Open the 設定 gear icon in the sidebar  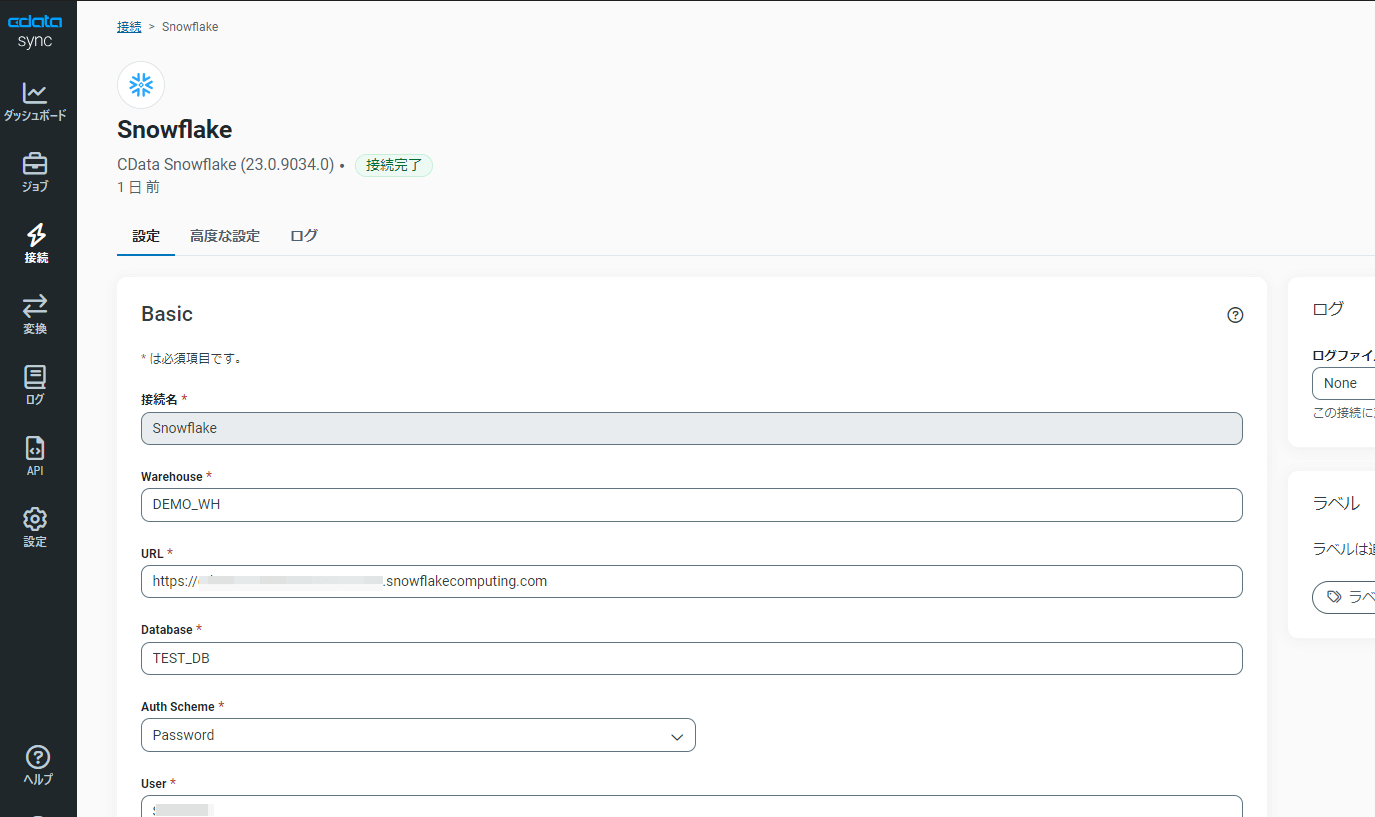click(x=35, y=524)
